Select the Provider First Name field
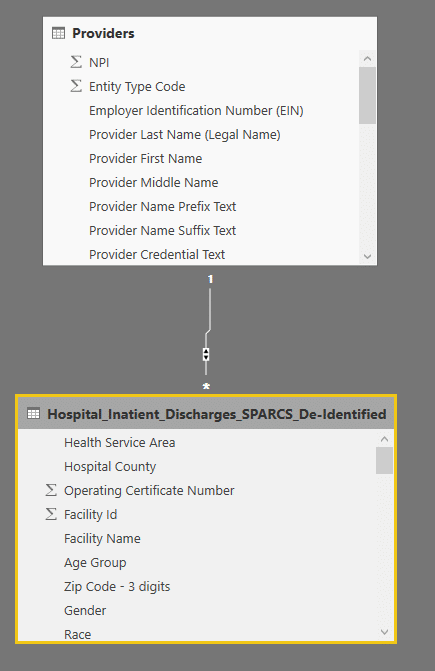This screenshot has height=671, width=435. tap(145, 158)
